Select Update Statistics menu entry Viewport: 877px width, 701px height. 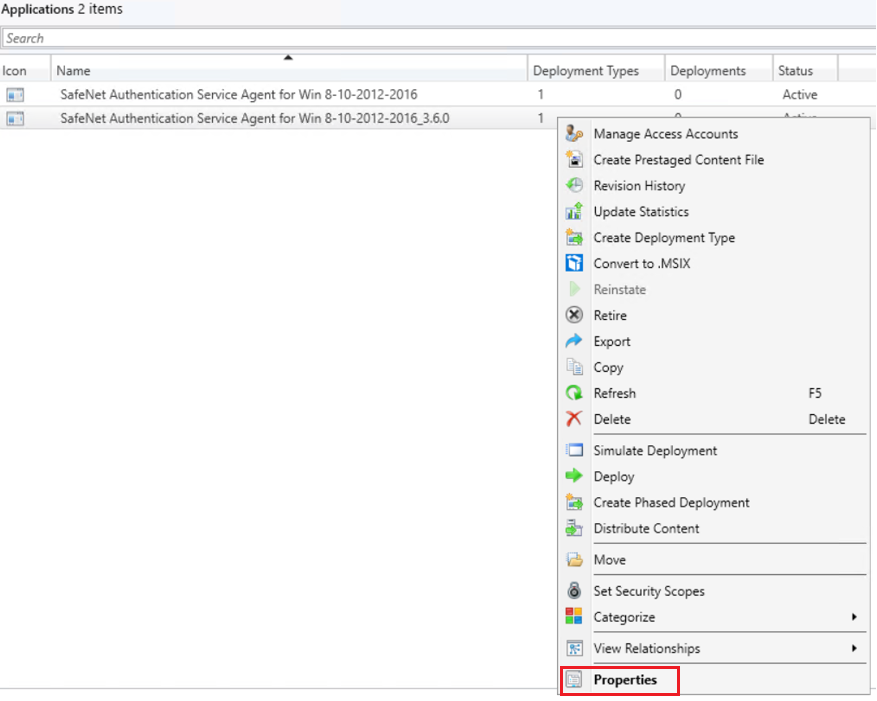click(x=714, y=211)
